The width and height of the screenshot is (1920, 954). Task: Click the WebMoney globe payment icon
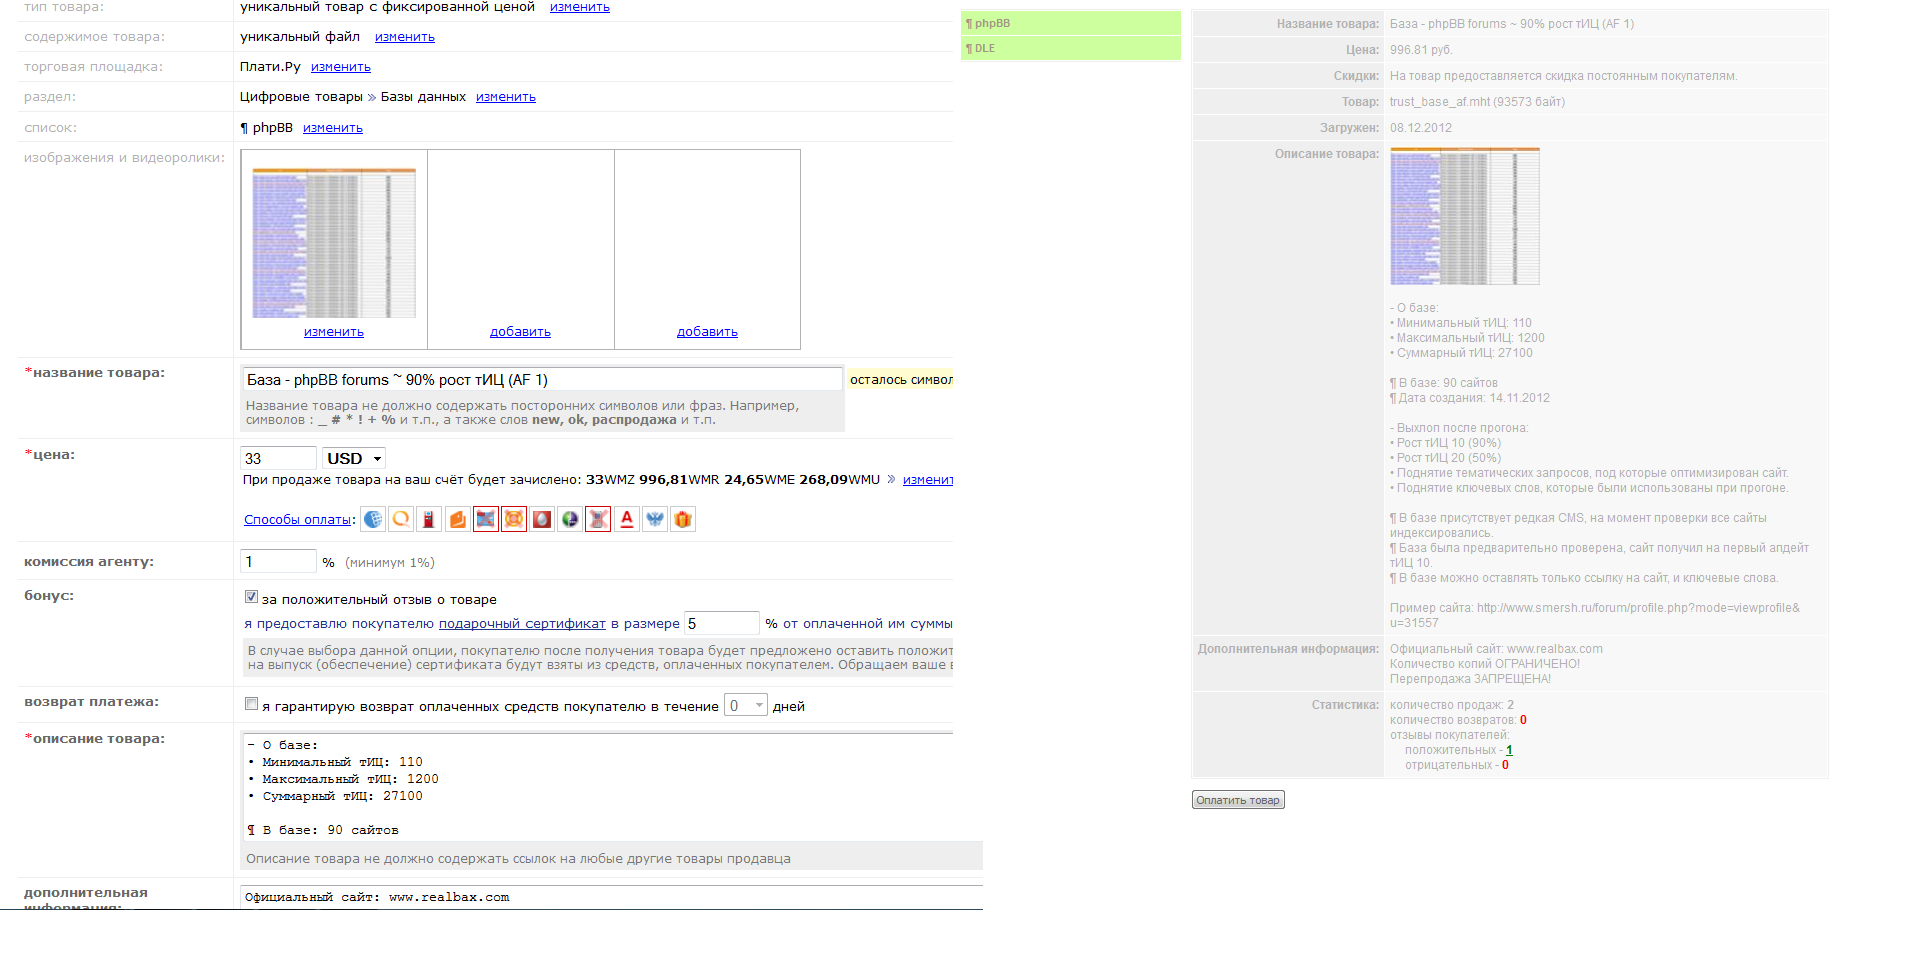click(x=373, y=519)
